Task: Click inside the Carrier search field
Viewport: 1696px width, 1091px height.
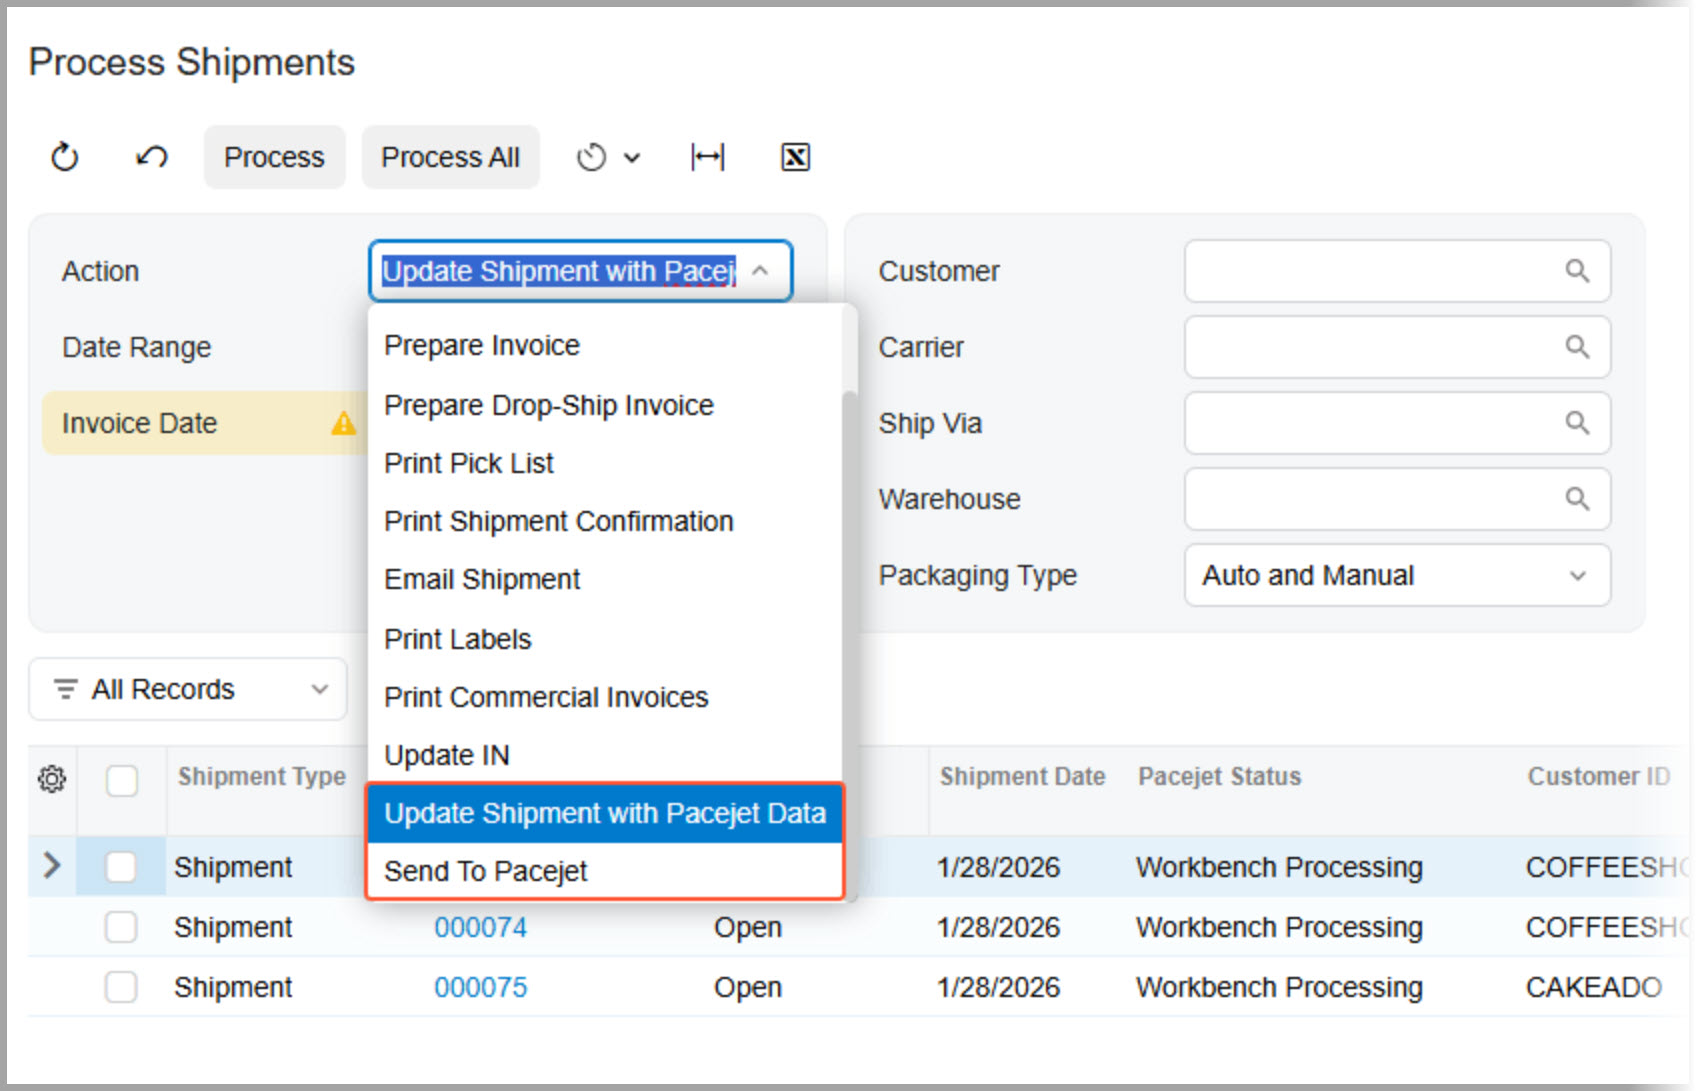Action: point(1380,347)
